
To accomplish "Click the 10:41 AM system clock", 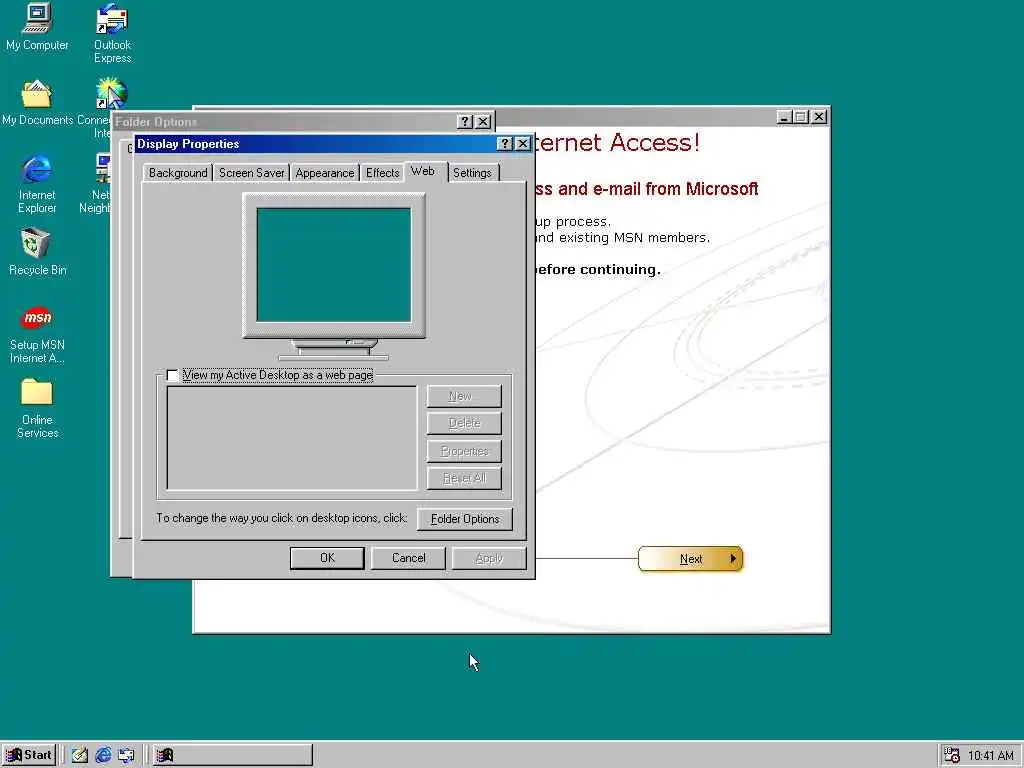I will 990,756.
